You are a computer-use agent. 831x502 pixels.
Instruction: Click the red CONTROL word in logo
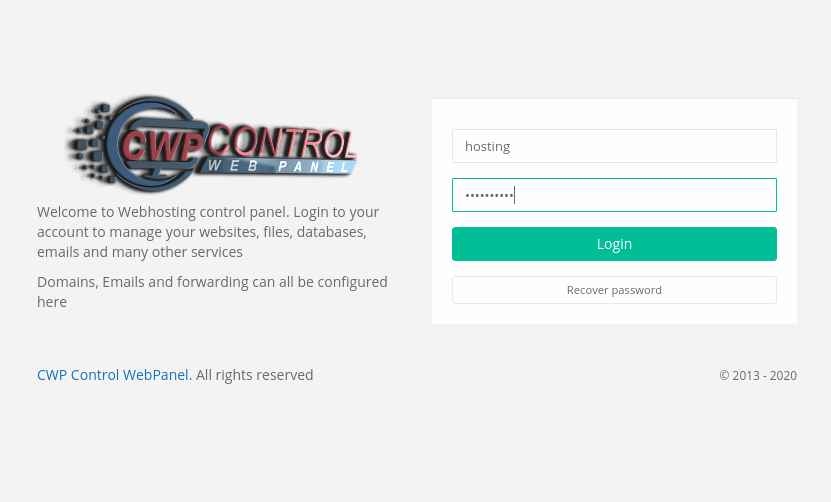(281, 141)
